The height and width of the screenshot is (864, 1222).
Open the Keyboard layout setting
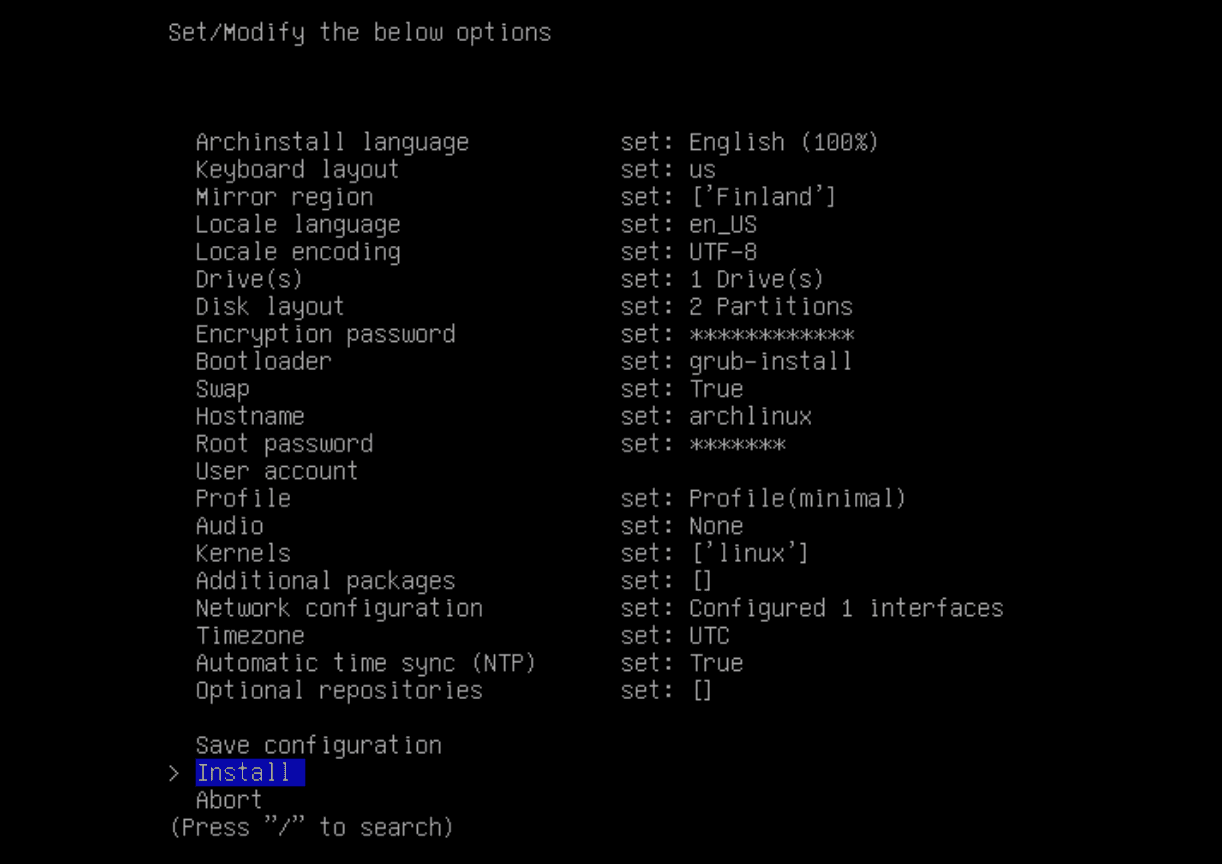tap(297, 170)
